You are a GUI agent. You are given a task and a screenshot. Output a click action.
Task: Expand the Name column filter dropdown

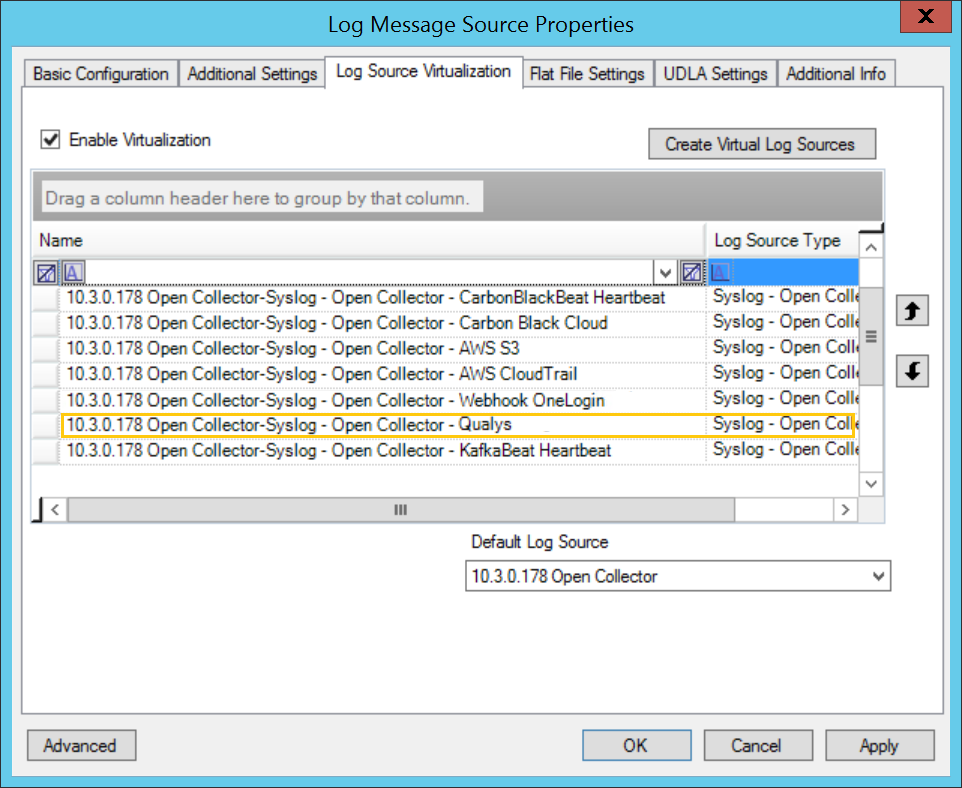(664, 272)
